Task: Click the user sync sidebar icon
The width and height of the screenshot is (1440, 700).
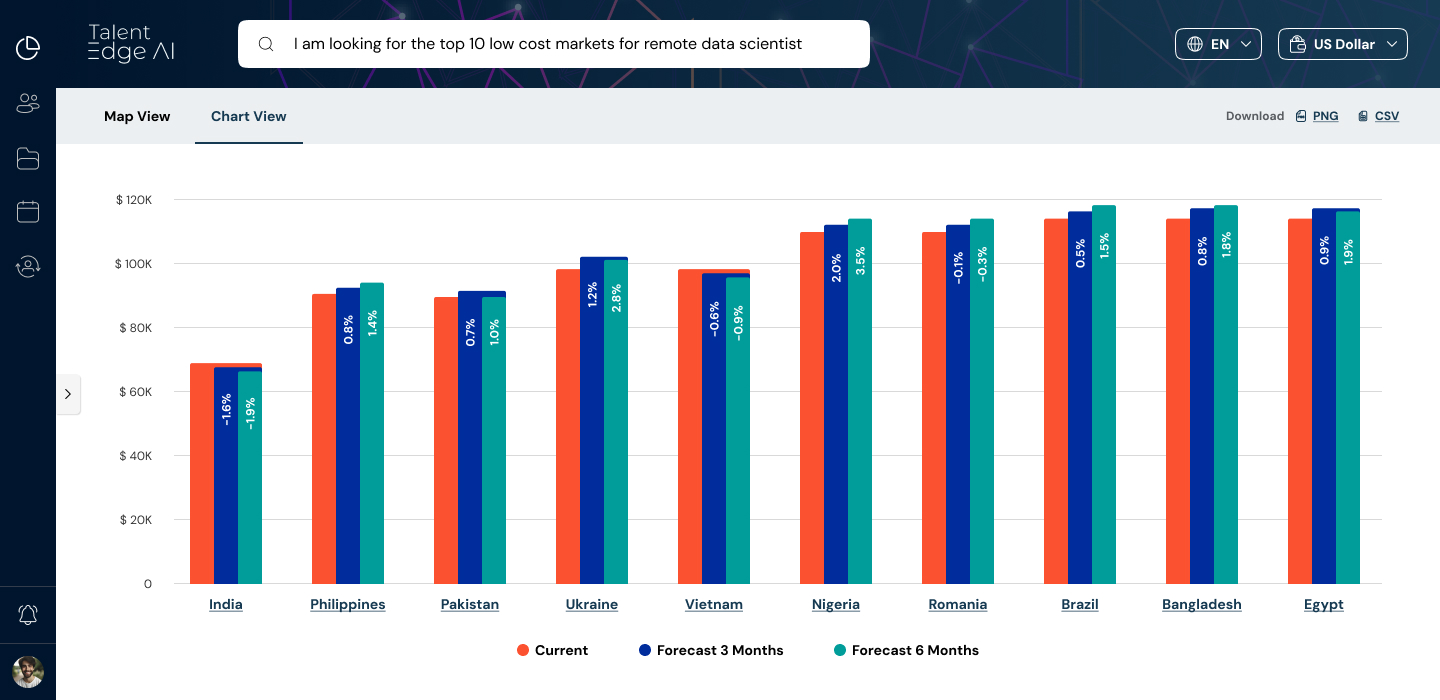Action: (x=28, y=266)
